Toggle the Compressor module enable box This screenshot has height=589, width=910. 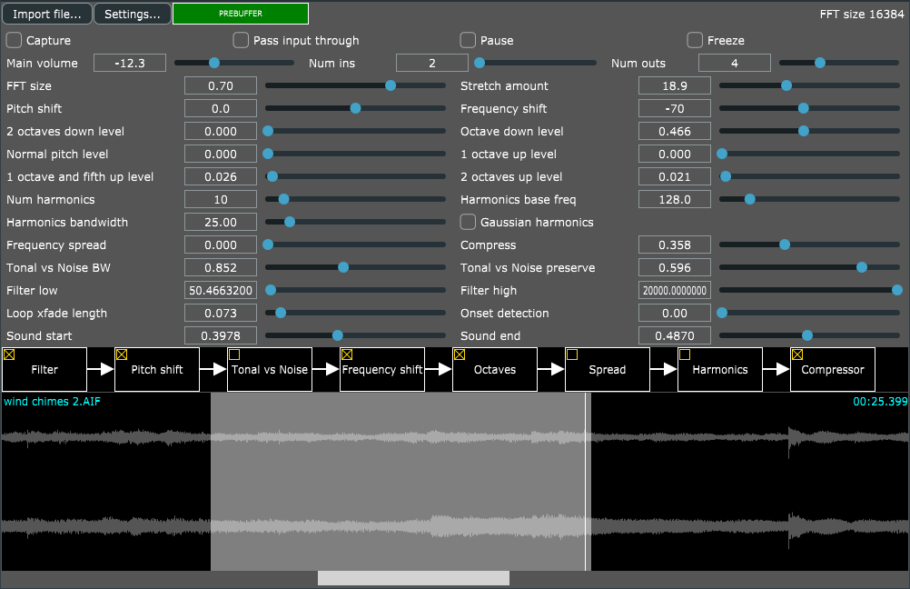798,352
